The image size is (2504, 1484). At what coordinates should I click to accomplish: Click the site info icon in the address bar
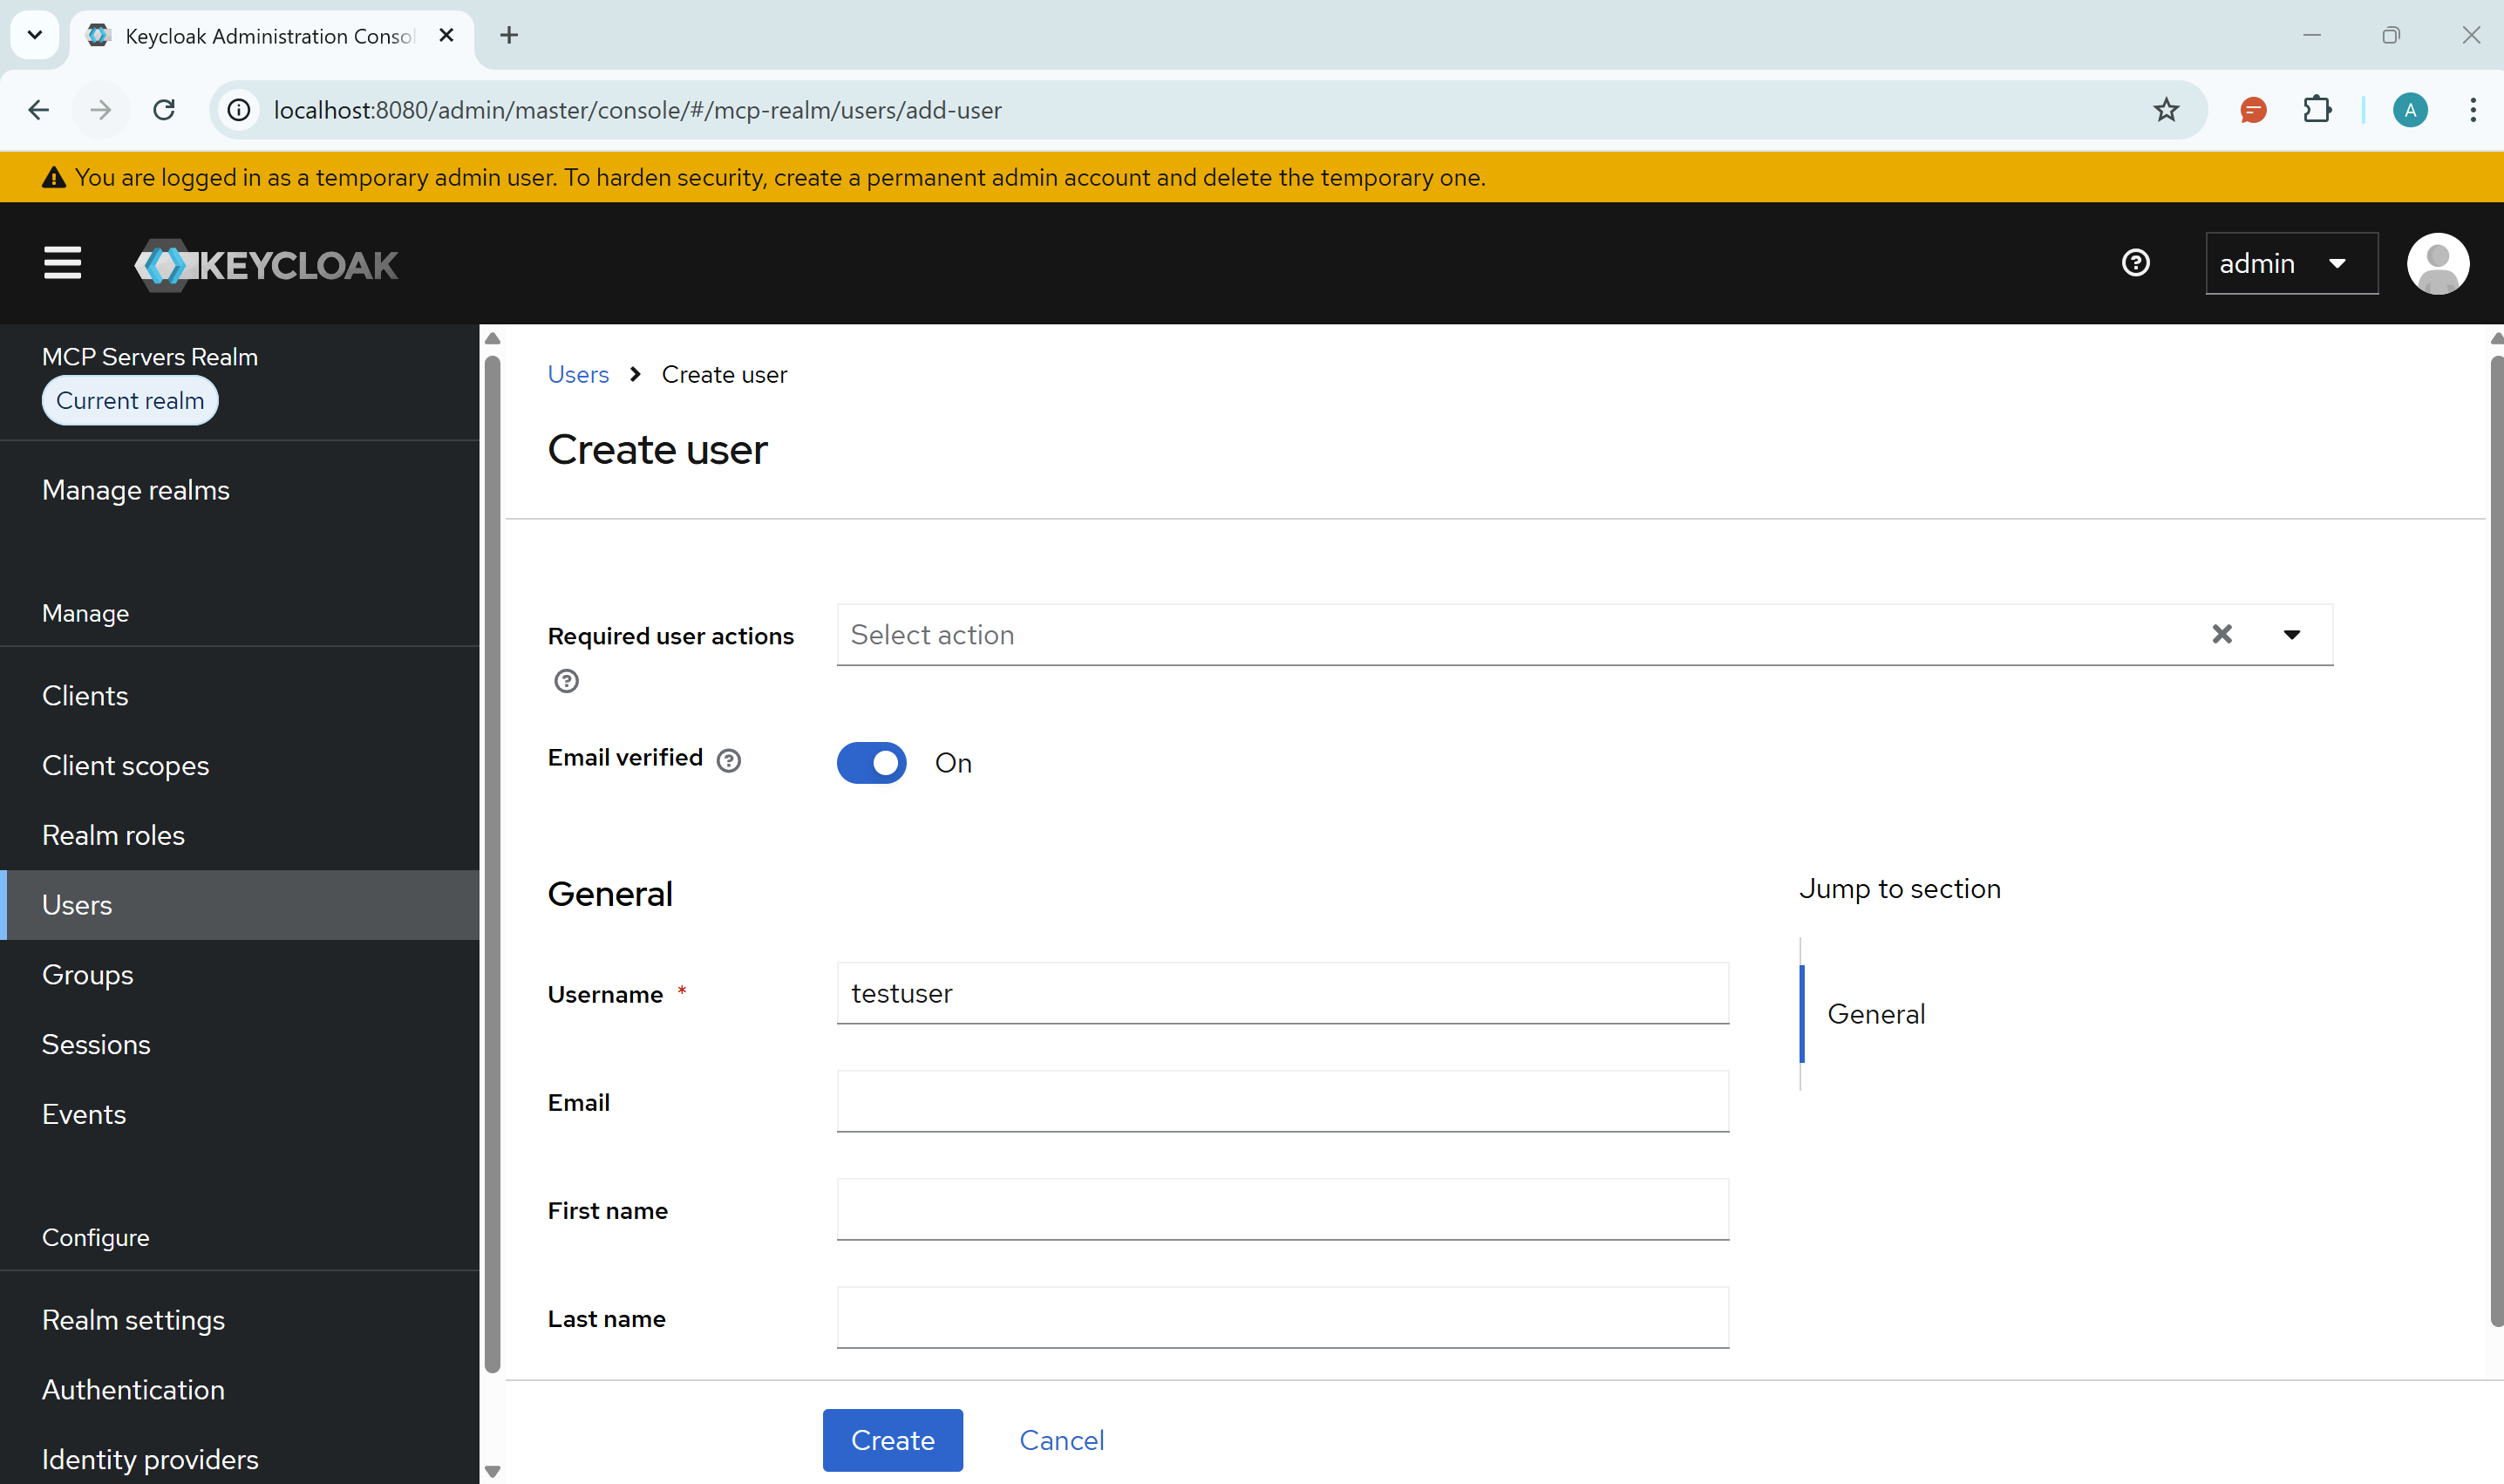coord(237,110)
